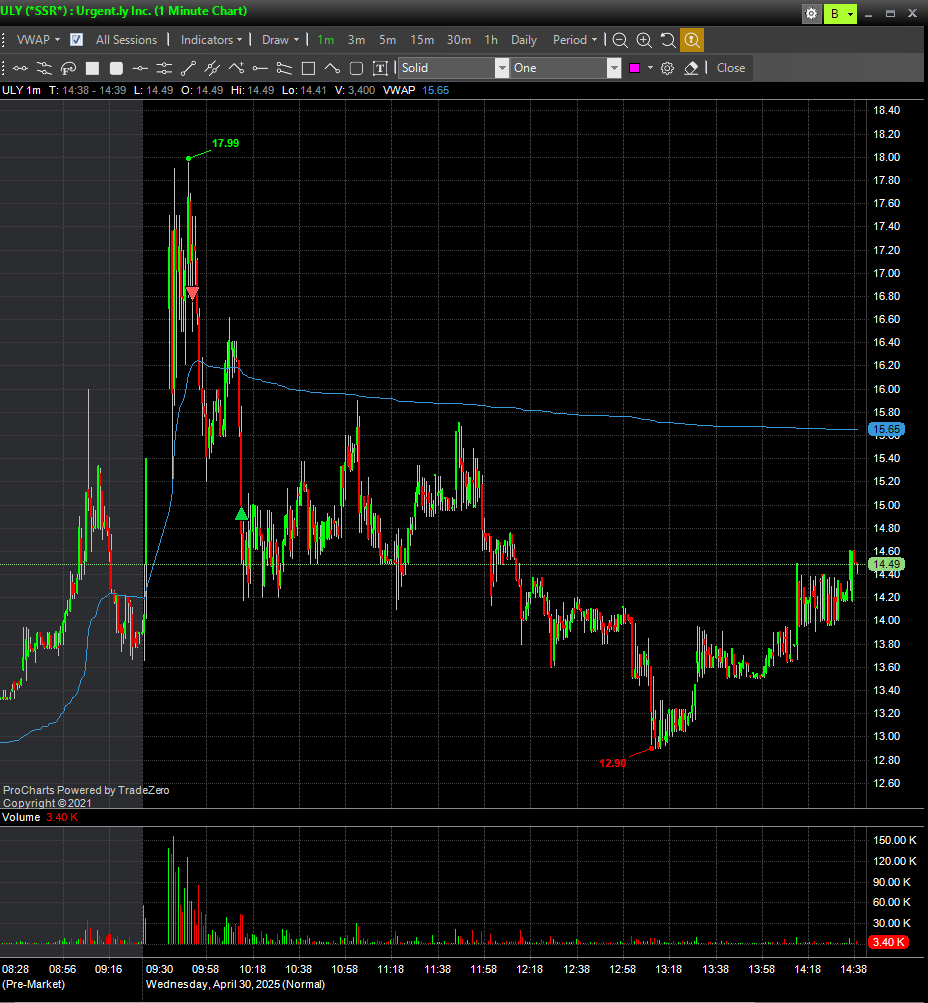Viewport: 928px width, 1003px height.
Task: Toggle the highlighted zoom lock icon
Action: pos(692,40)
